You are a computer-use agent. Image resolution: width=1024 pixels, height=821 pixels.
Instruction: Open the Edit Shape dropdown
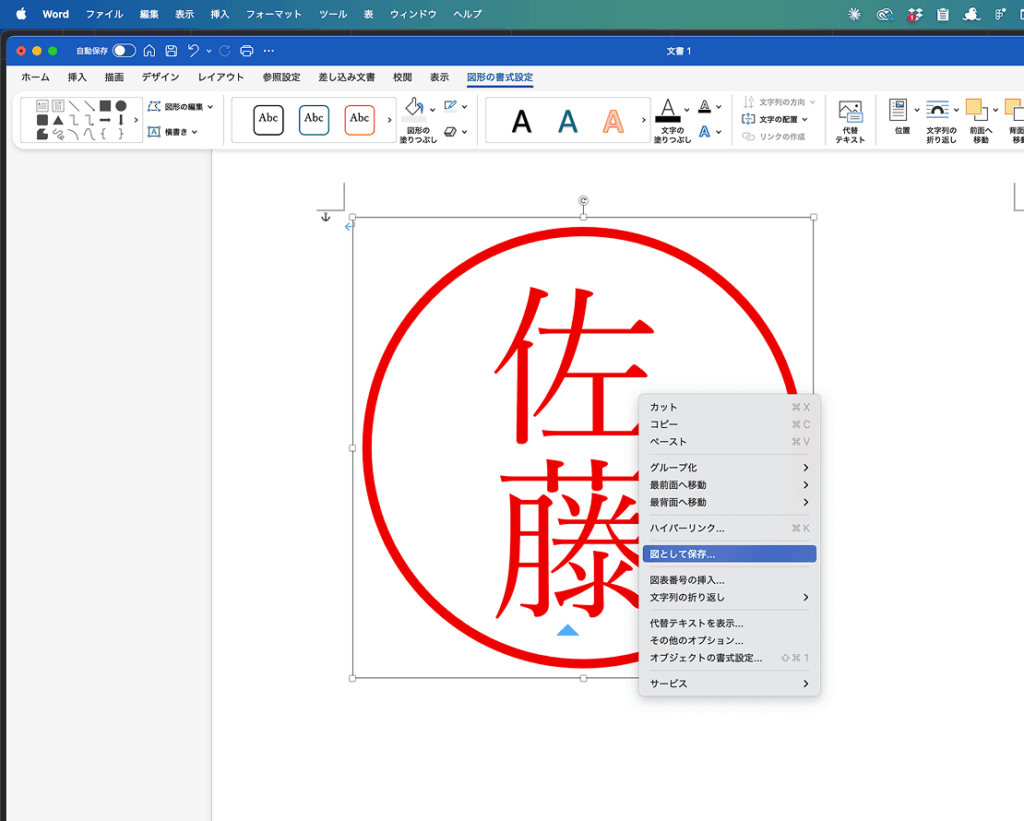181,106
